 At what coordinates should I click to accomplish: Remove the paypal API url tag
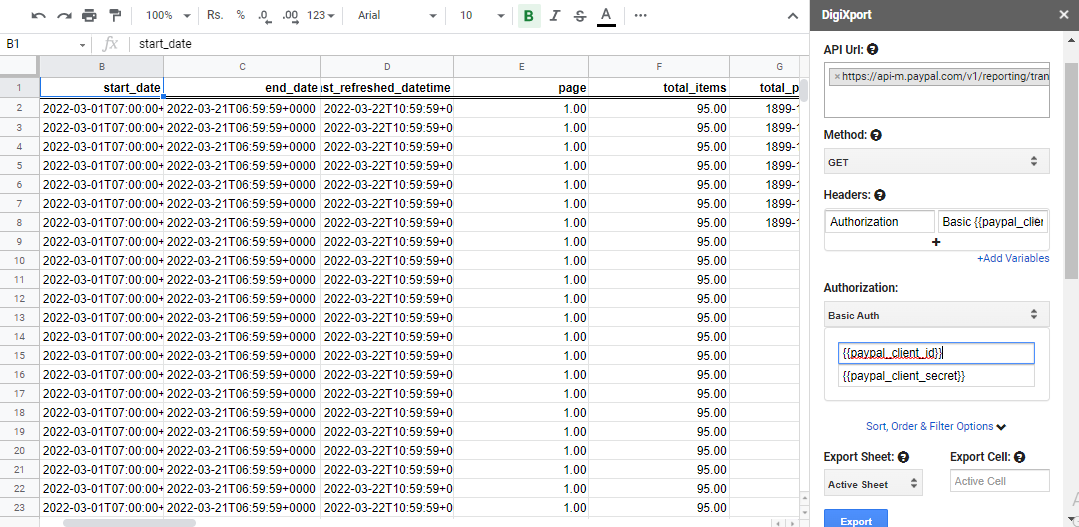click(x=837, y=77)
